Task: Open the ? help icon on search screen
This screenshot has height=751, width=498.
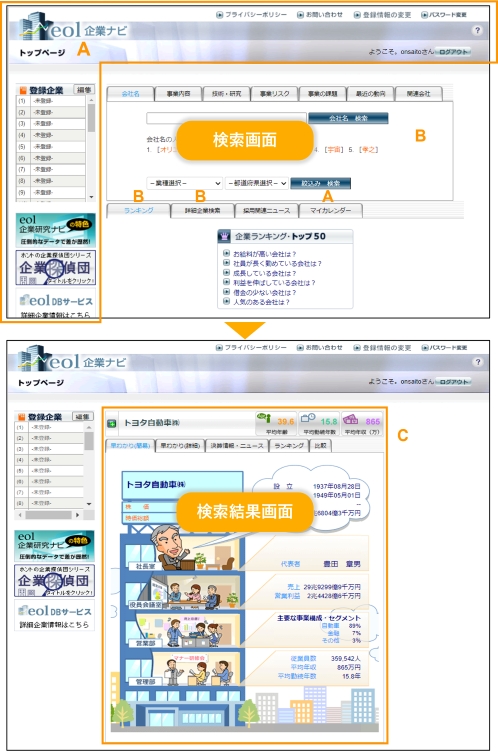Action: click(x=477, y=30)
